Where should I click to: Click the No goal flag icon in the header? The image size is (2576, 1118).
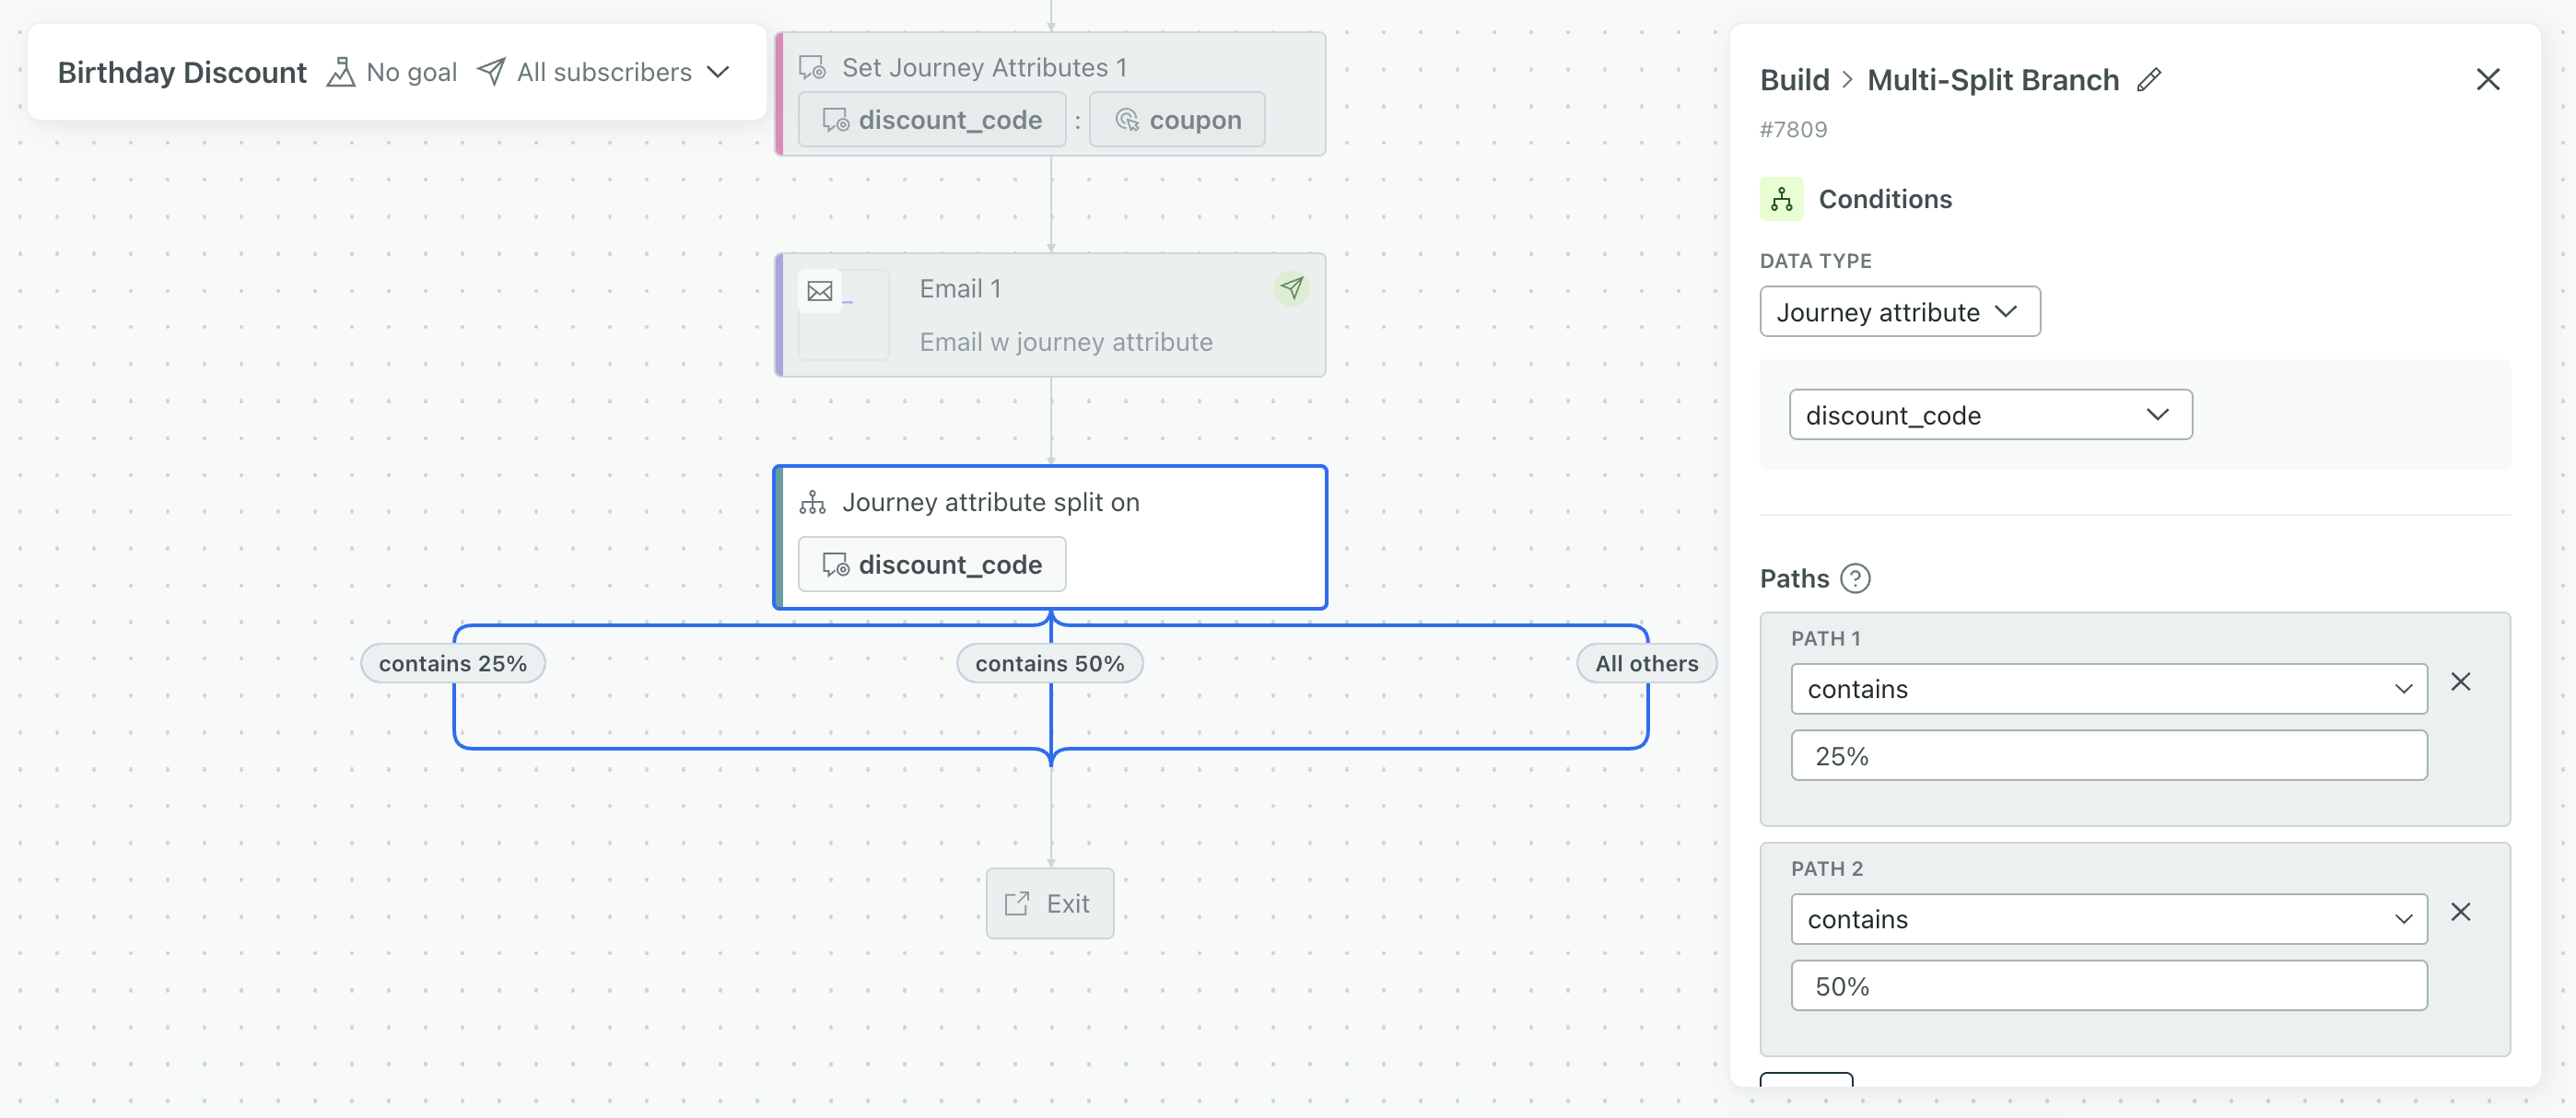[341, 71]
